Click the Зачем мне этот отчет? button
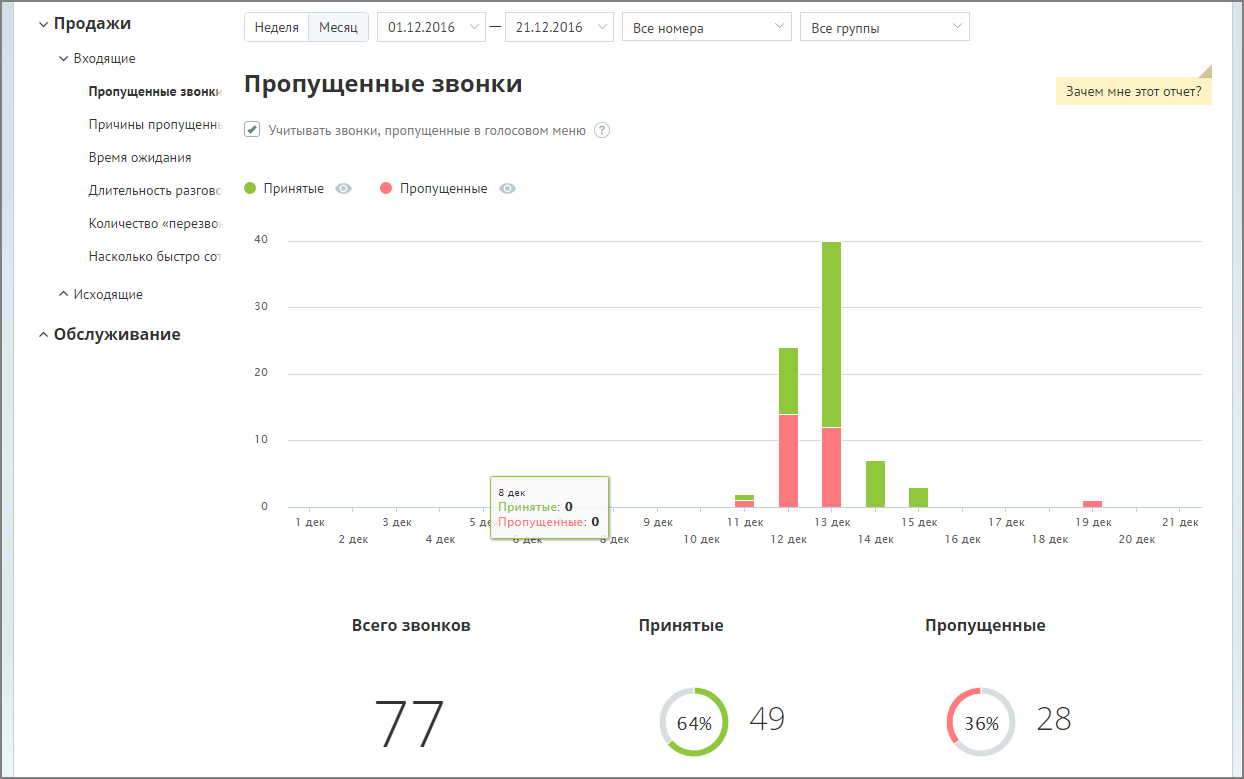 click(x=1134, y=91)
